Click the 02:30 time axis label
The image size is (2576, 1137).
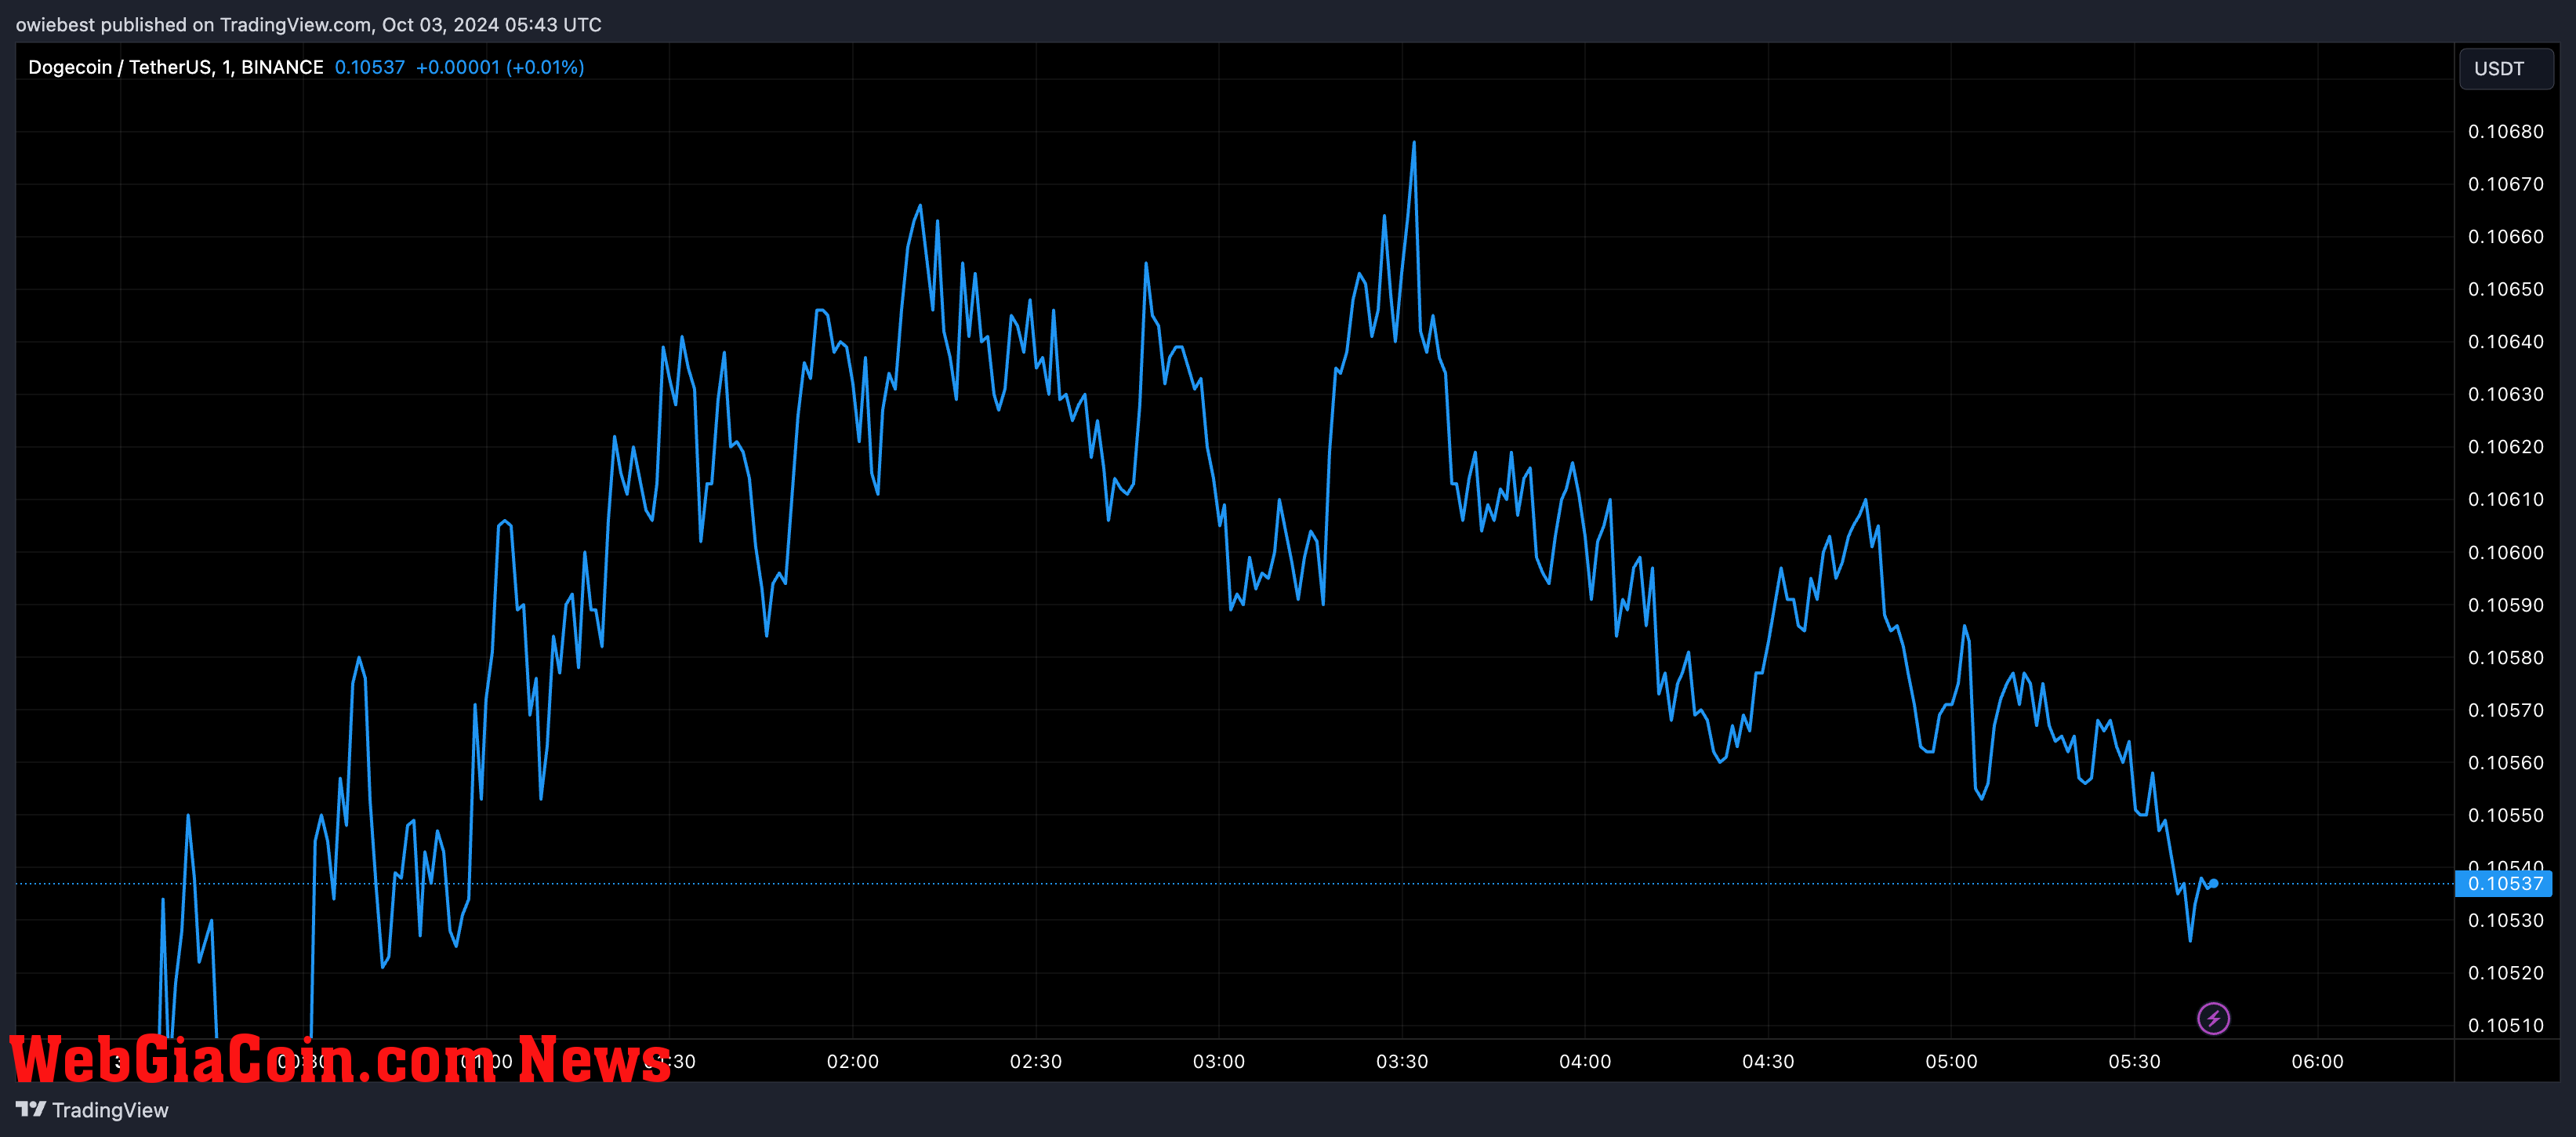pyautogui.click(x=1035, y=1061)
